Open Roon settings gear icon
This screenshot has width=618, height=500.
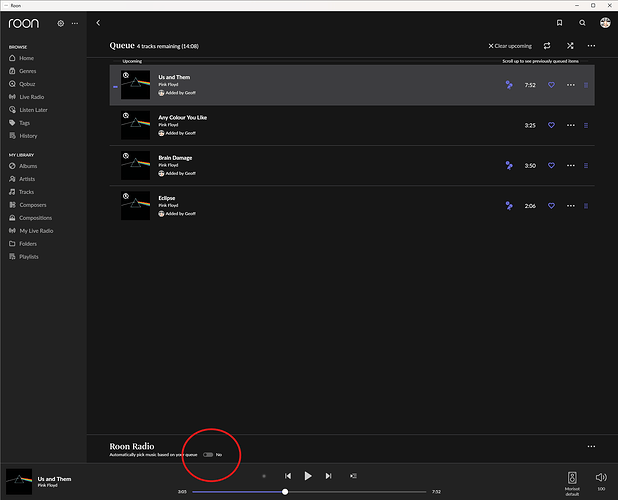(x=60, y=24)
